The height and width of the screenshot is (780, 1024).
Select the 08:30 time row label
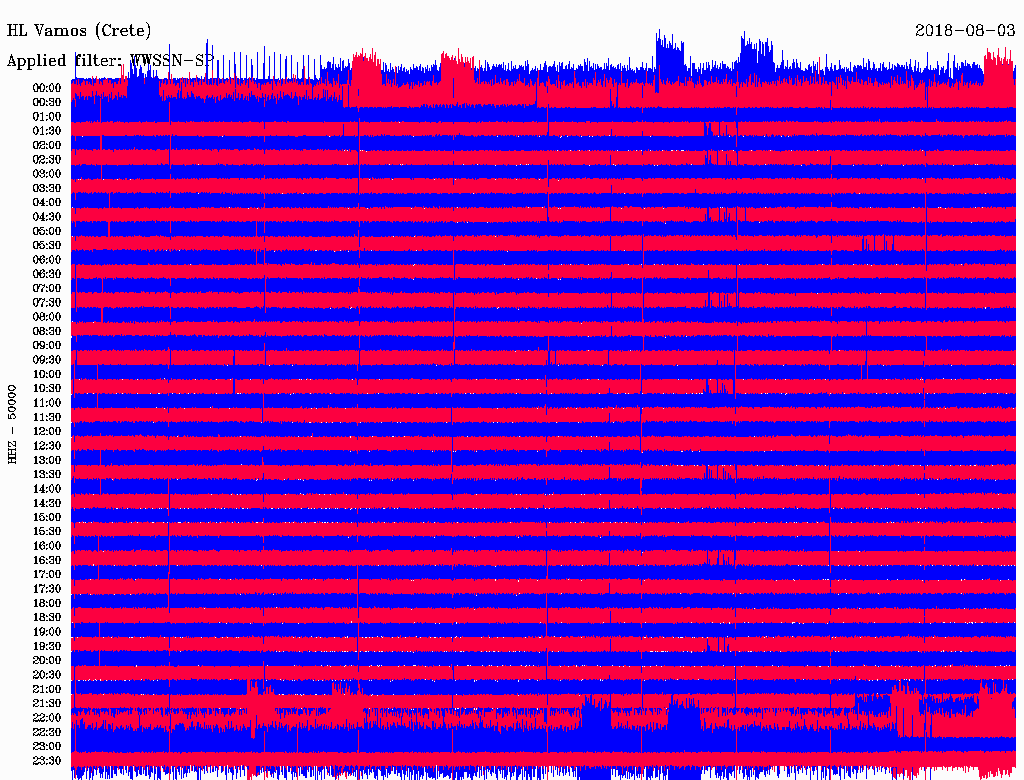click(47, 331)
